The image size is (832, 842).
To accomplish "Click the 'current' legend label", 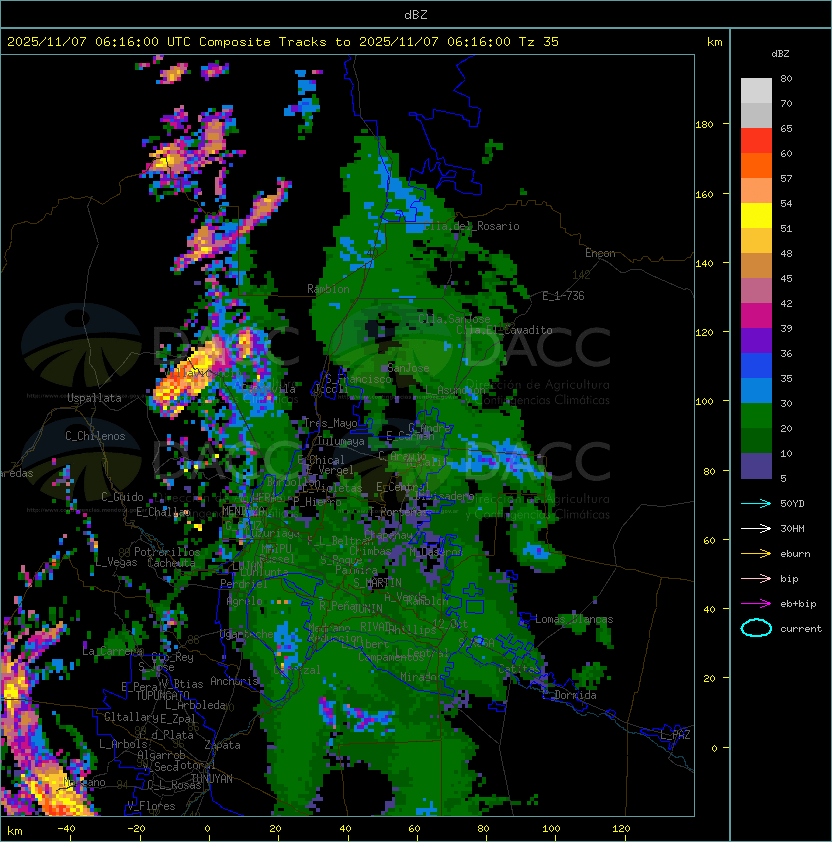I will pyautogui.click(x=801, y=628).
